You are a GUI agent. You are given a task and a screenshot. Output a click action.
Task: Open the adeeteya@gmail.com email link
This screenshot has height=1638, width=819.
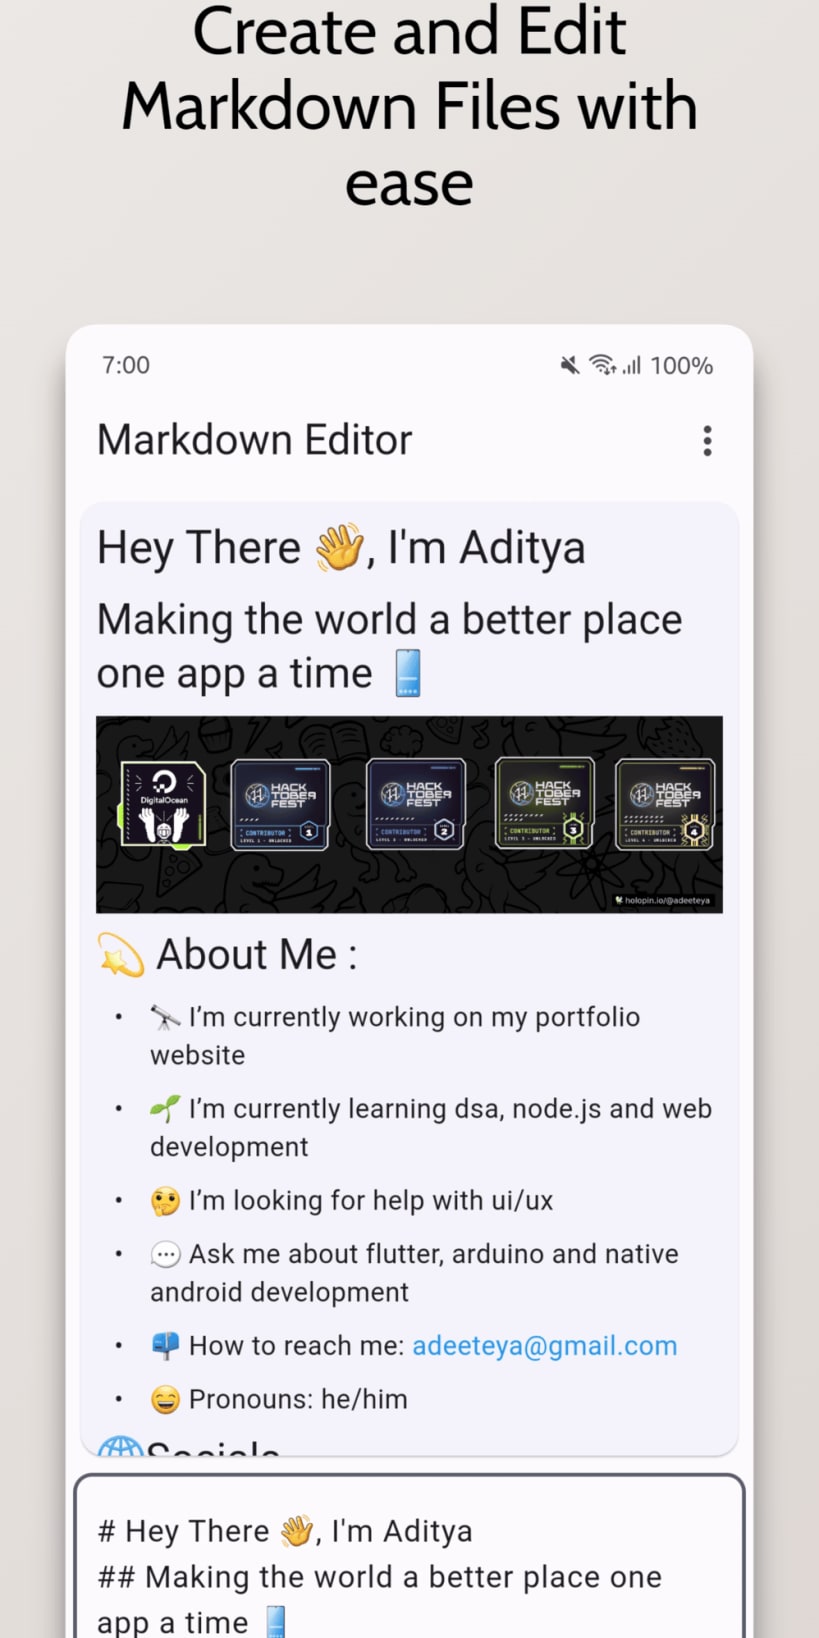pyautogui.click(x=545, y=1346)
